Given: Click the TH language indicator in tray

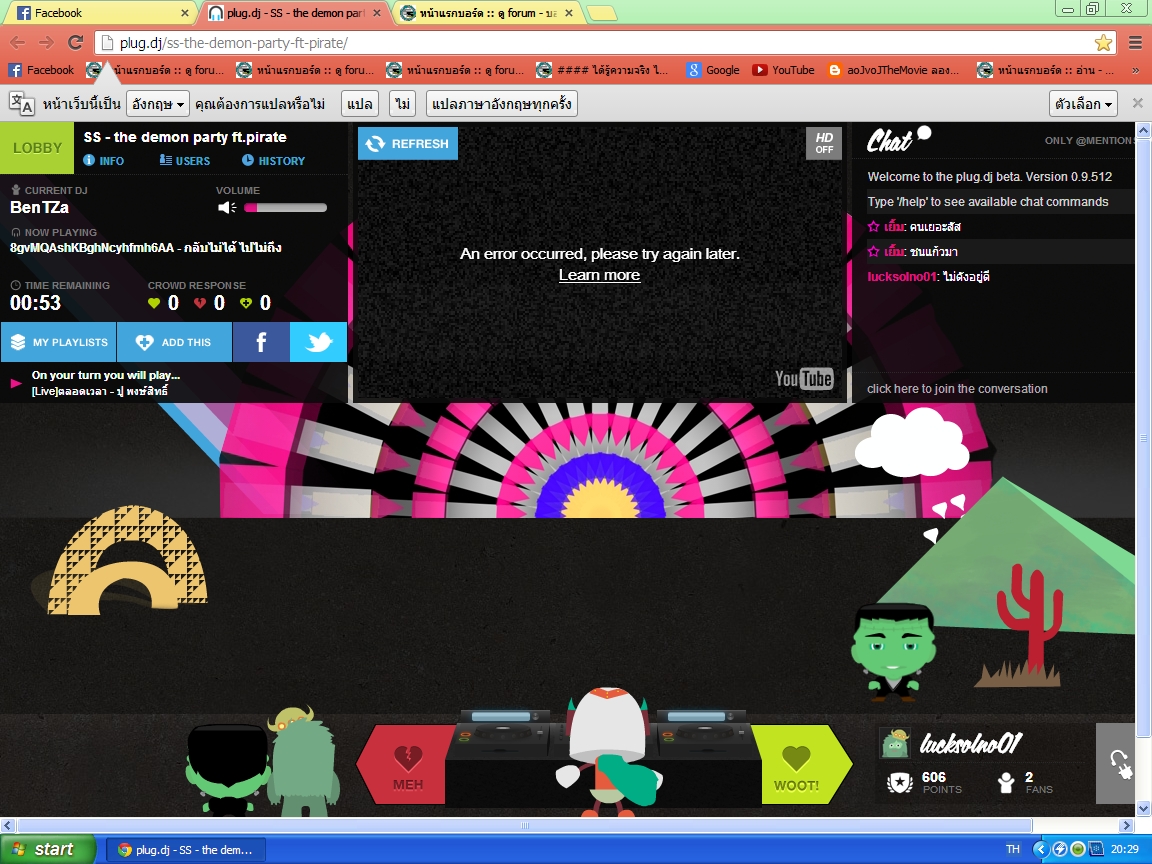Looking at the screenshot, I should [1012, 849].
